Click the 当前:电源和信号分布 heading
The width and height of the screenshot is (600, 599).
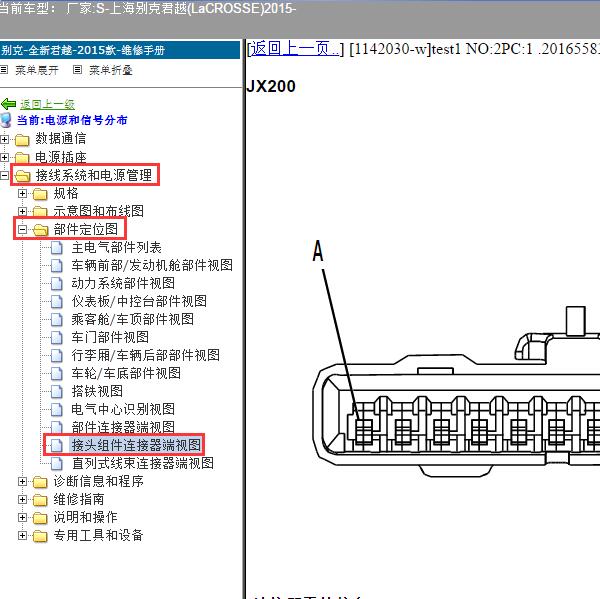pos(72,121)
